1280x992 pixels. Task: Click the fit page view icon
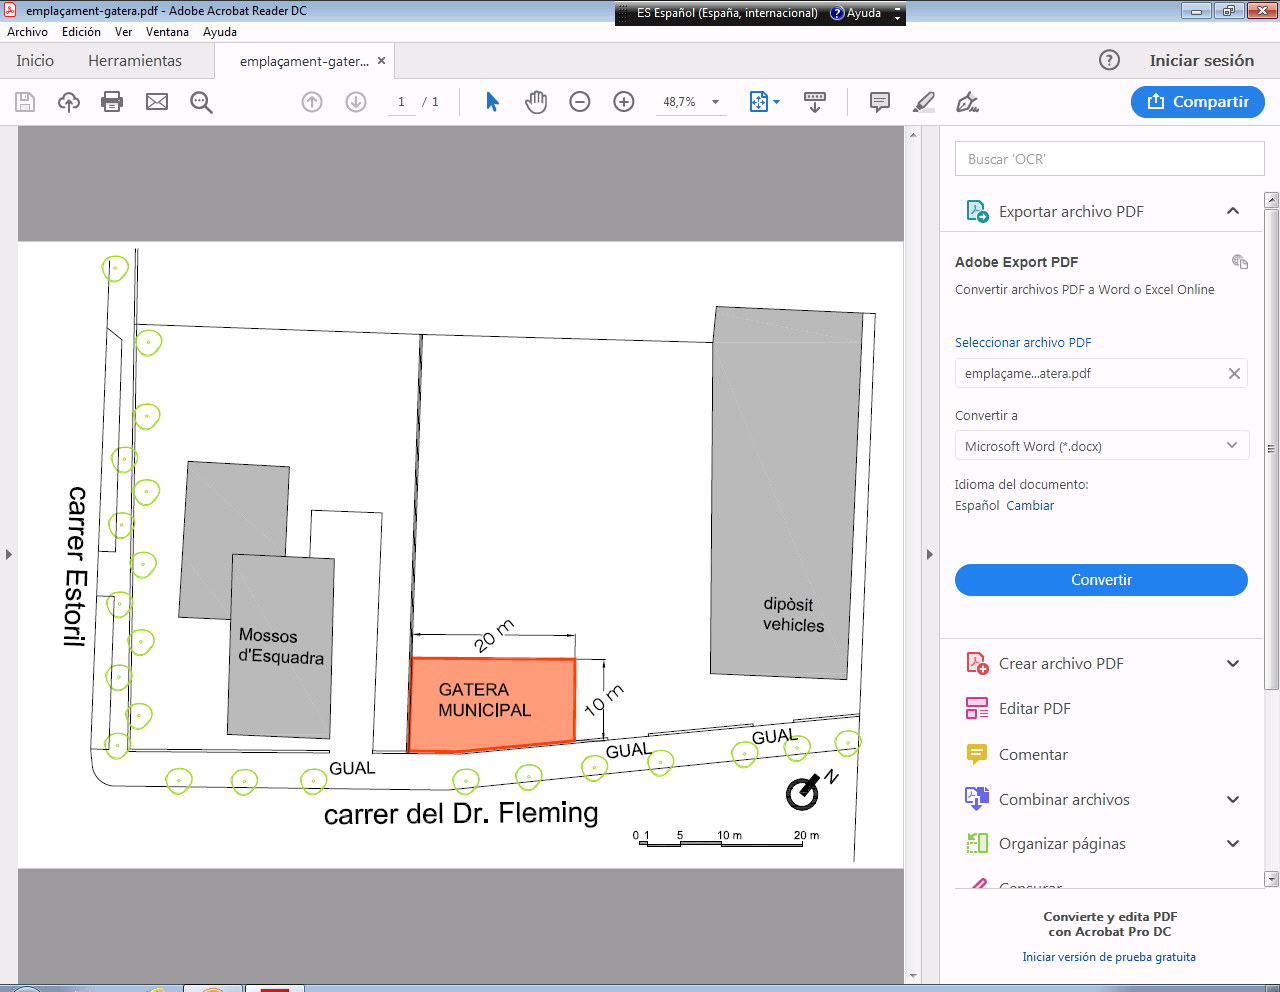tap(759, 102)
